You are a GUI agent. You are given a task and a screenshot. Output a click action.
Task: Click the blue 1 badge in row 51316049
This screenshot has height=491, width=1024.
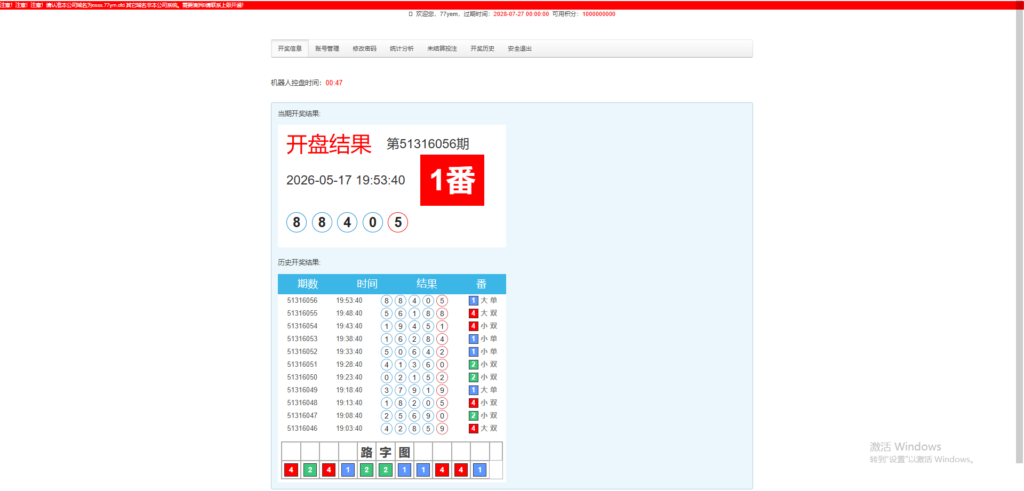coord(473,390)
